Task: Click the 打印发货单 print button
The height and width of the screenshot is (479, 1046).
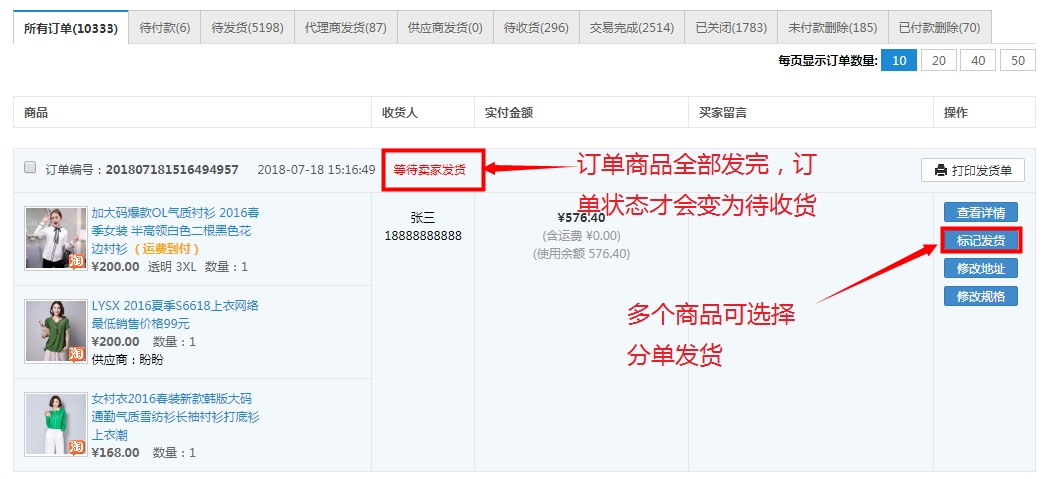Action: click(x=973, y=170)
